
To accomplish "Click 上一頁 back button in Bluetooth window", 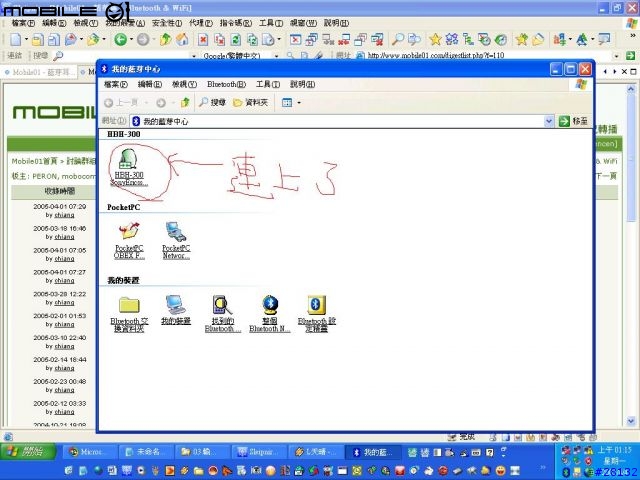I will point(121,102).
